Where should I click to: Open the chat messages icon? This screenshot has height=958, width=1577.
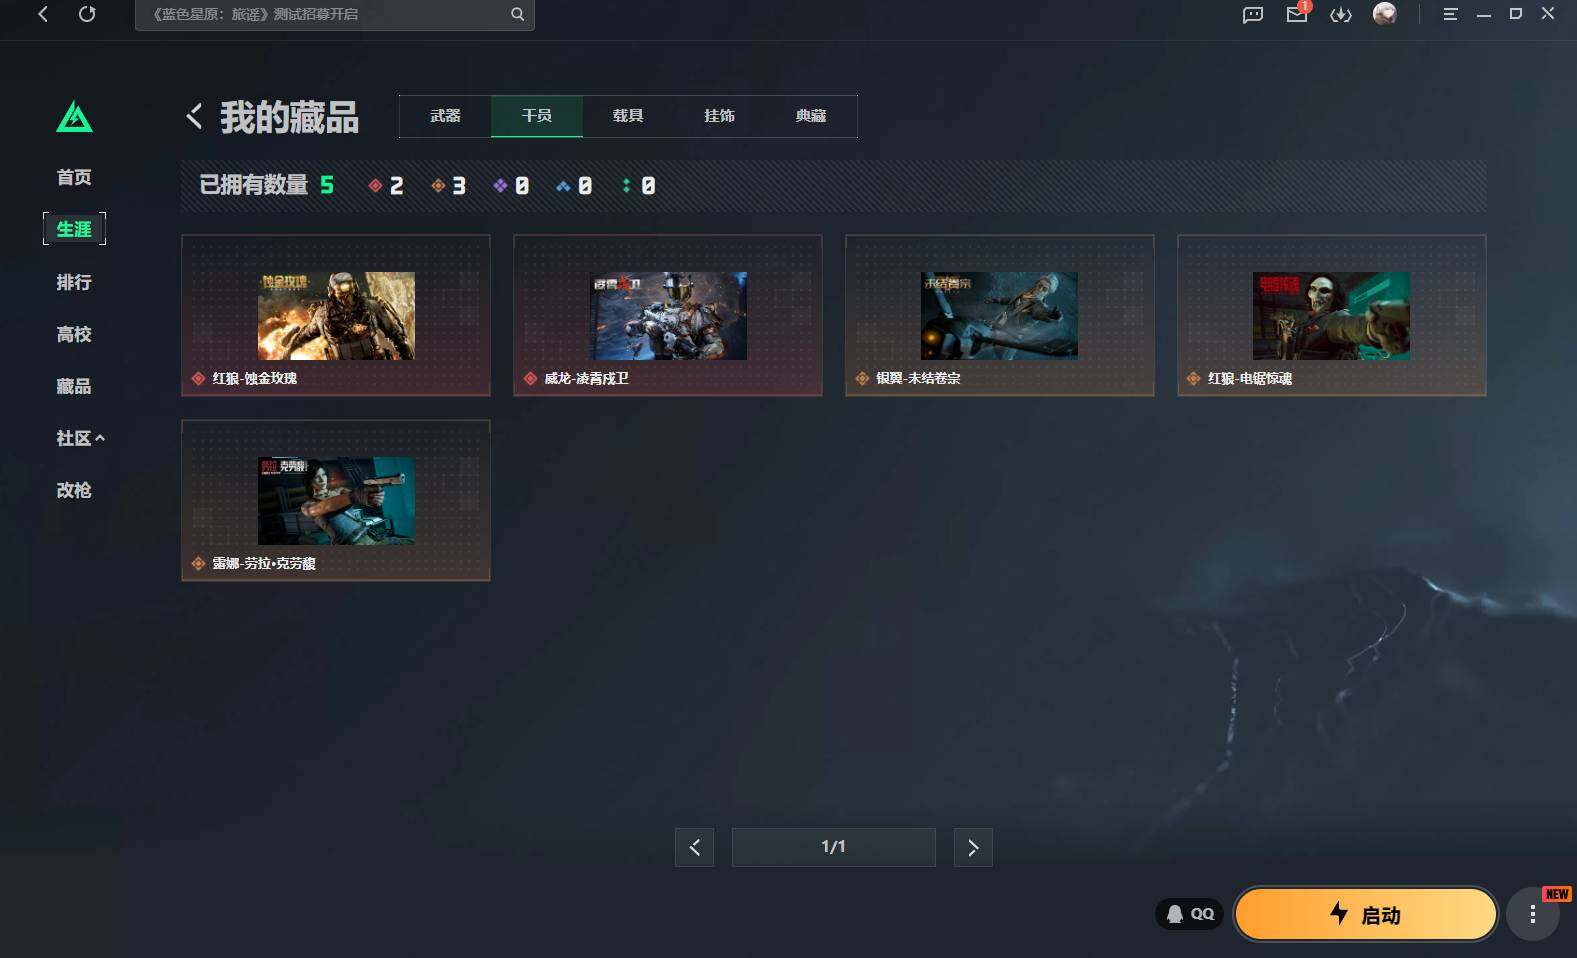click(1253, 15)
